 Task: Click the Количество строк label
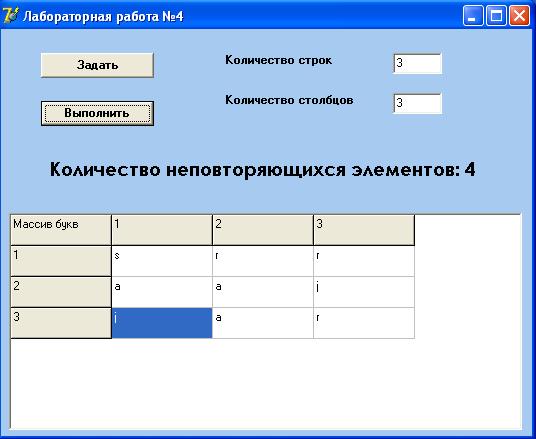point(278,60)
